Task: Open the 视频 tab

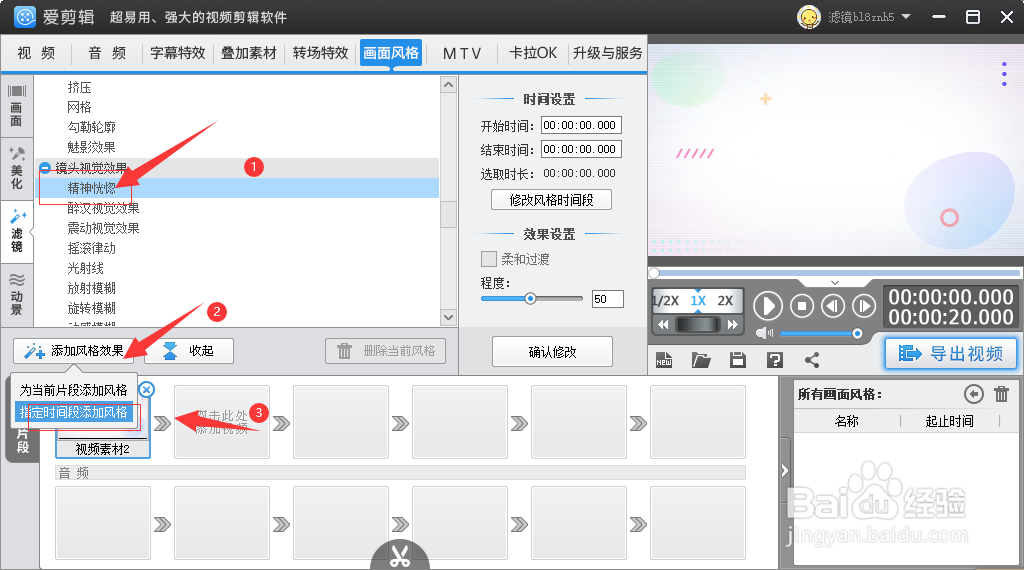Action: coord(36,53)
